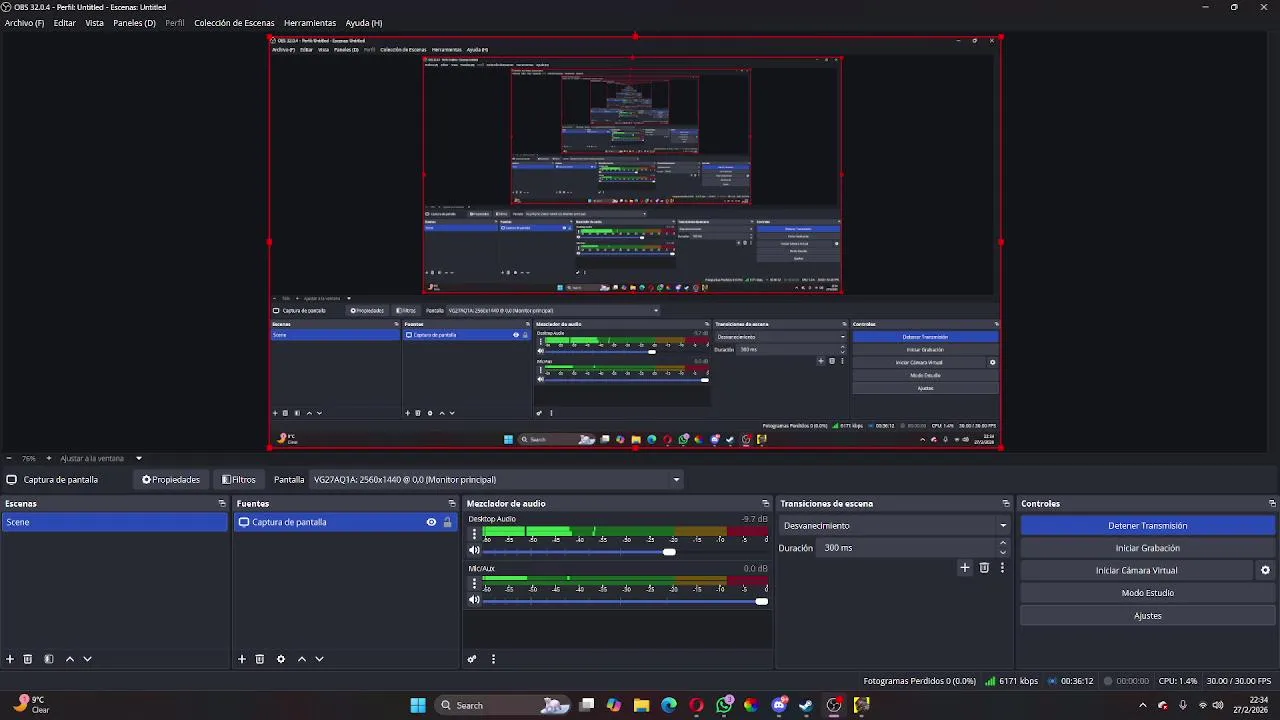Open transition properties three dots
The width and height of the screenshot is (1280, 720).
pos(1002,568)
